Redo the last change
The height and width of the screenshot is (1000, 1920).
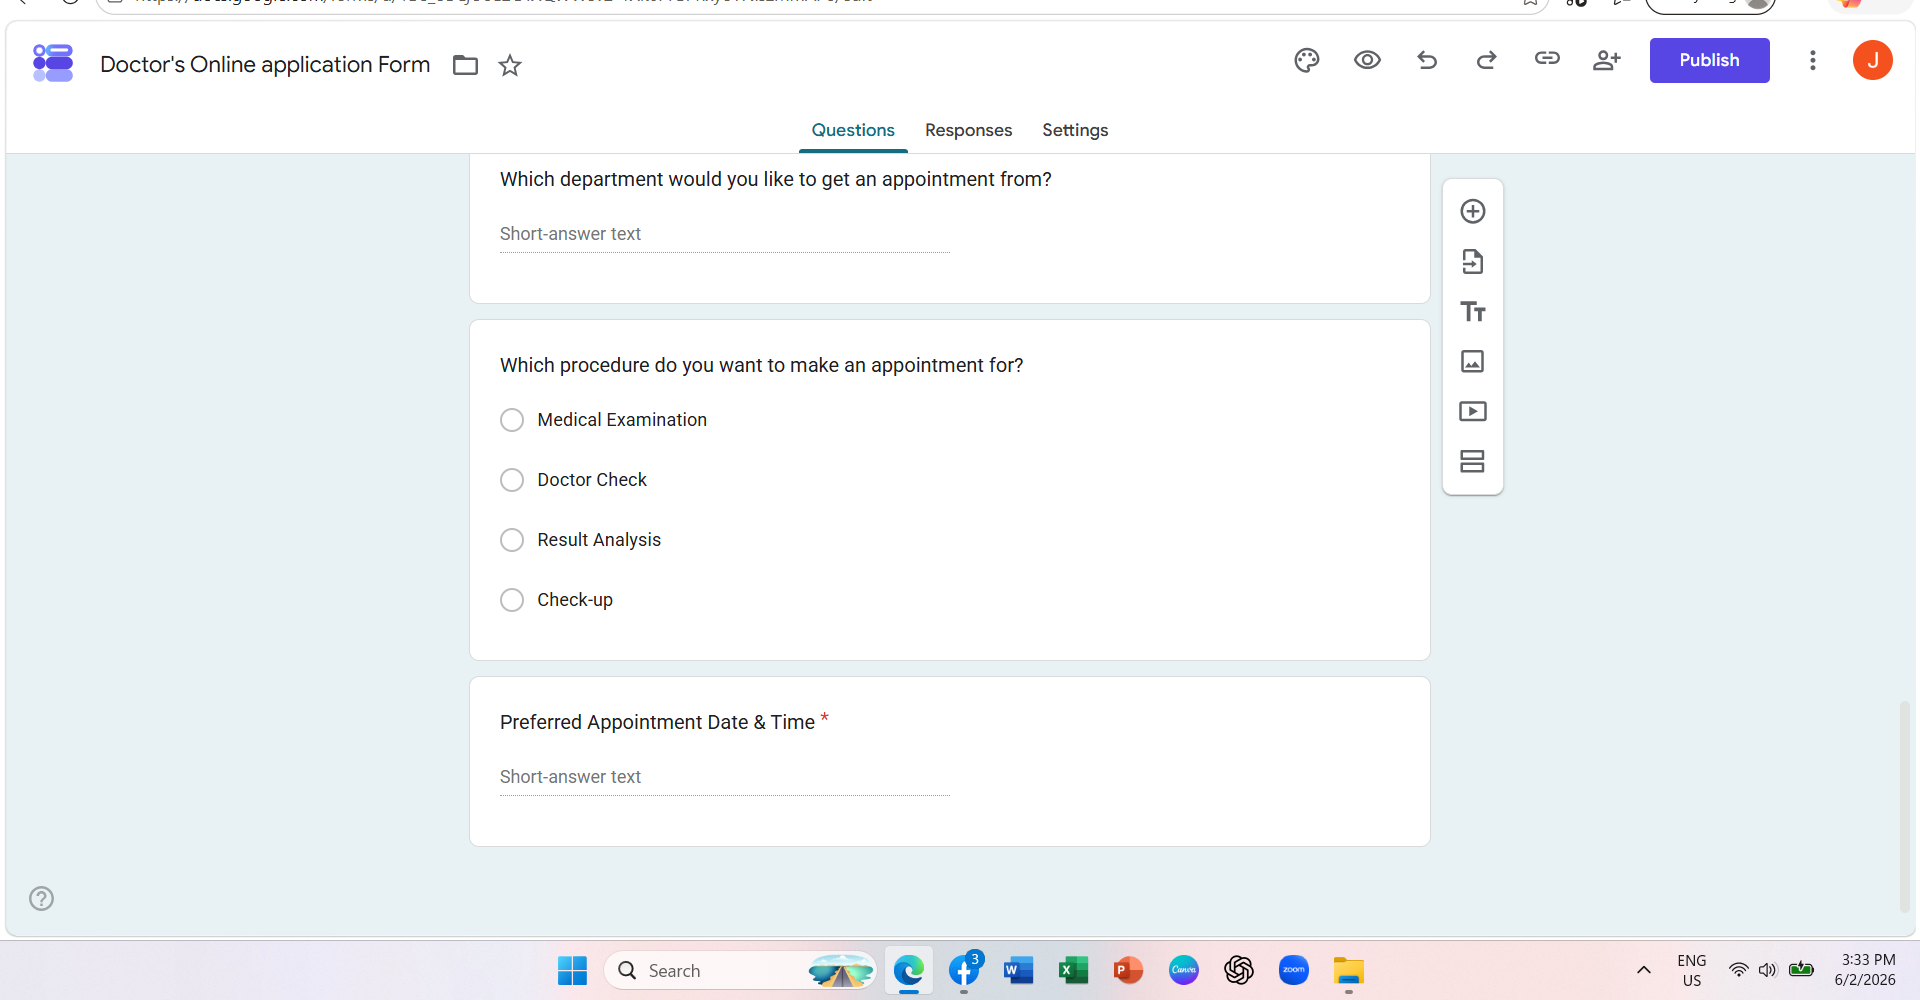click(x=1487, y=60)
